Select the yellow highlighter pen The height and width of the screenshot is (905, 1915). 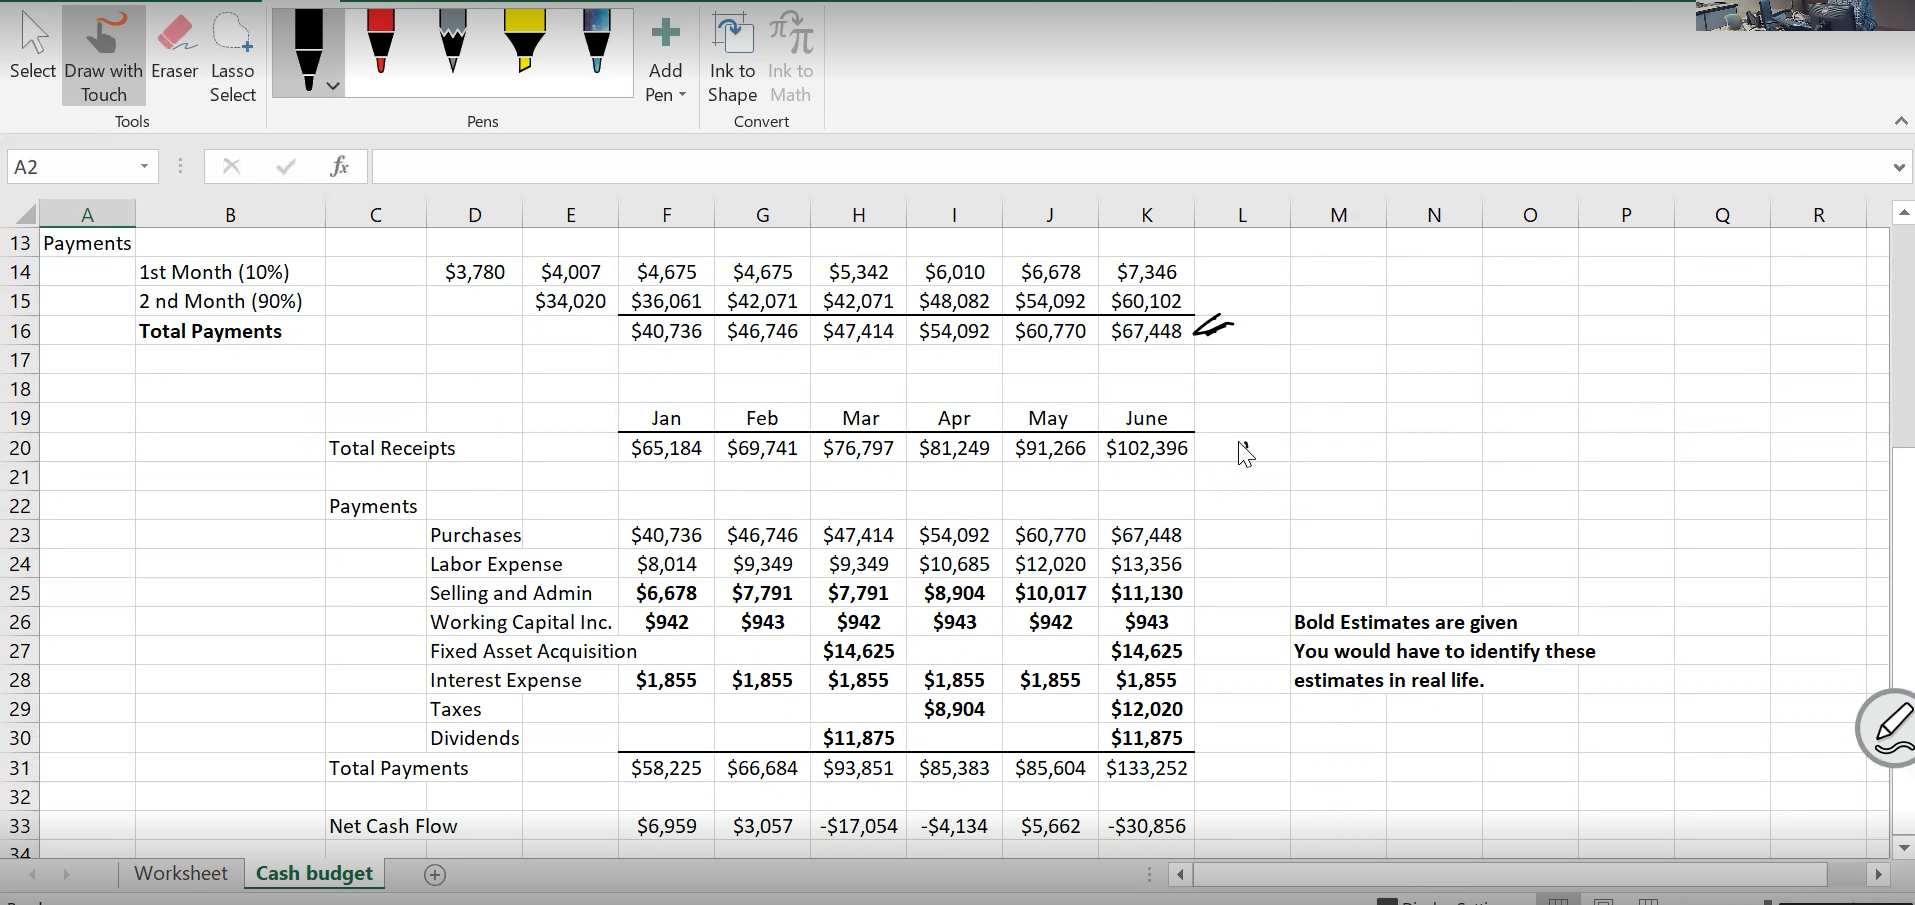524,43
